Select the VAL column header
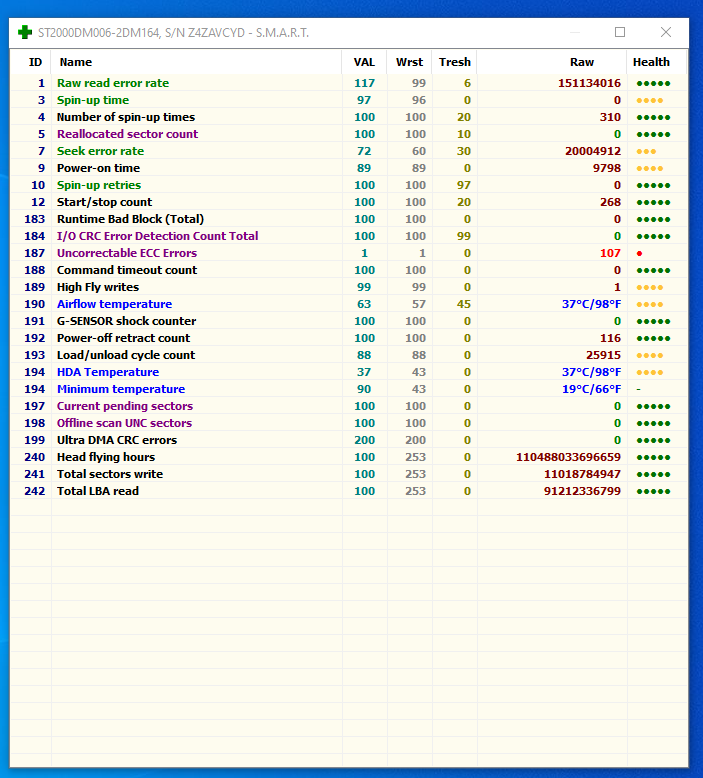703x778 pixels. [364, 62]
